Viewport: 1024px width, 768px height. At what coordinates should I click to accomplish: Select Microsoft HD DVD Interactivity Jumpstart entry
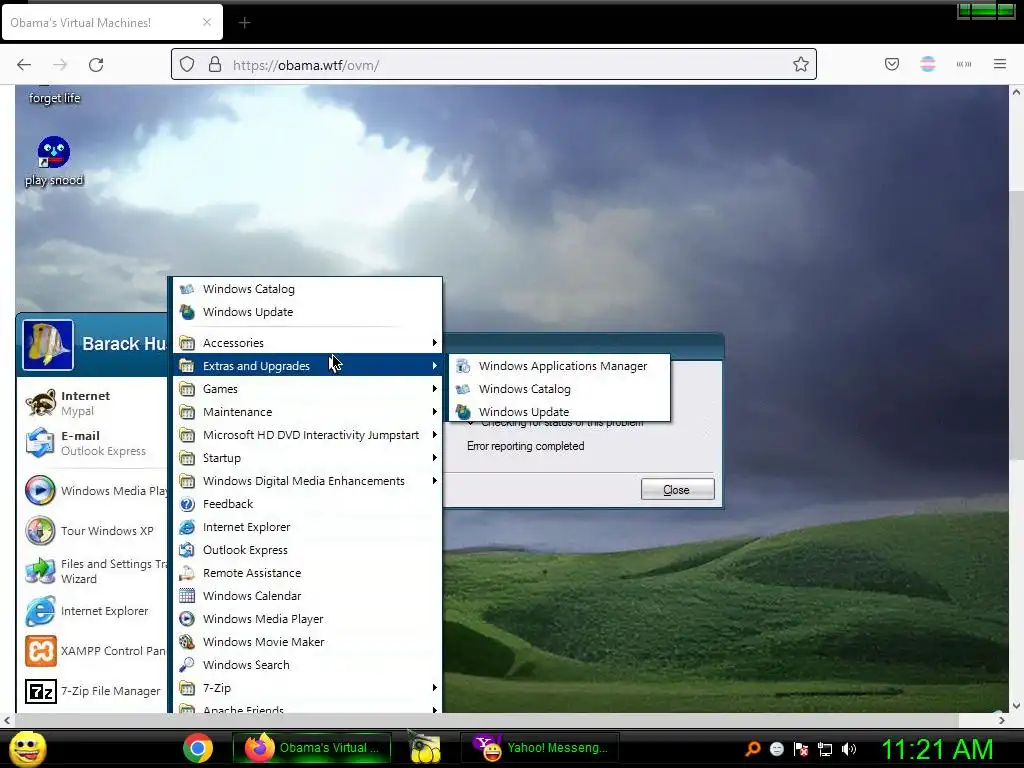[308, 435]
